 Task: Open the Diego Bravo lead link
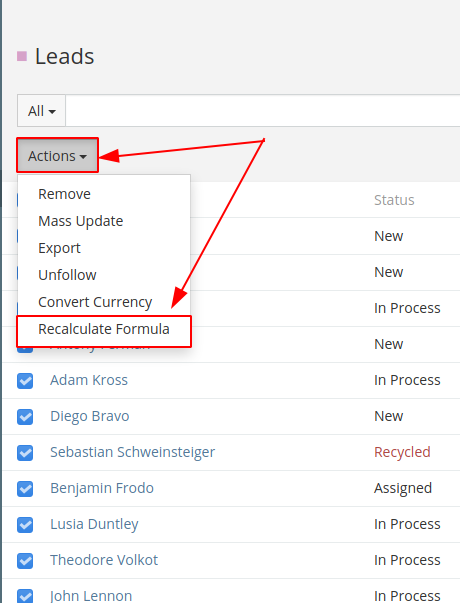pyautogui.click(x=90, y=416)
